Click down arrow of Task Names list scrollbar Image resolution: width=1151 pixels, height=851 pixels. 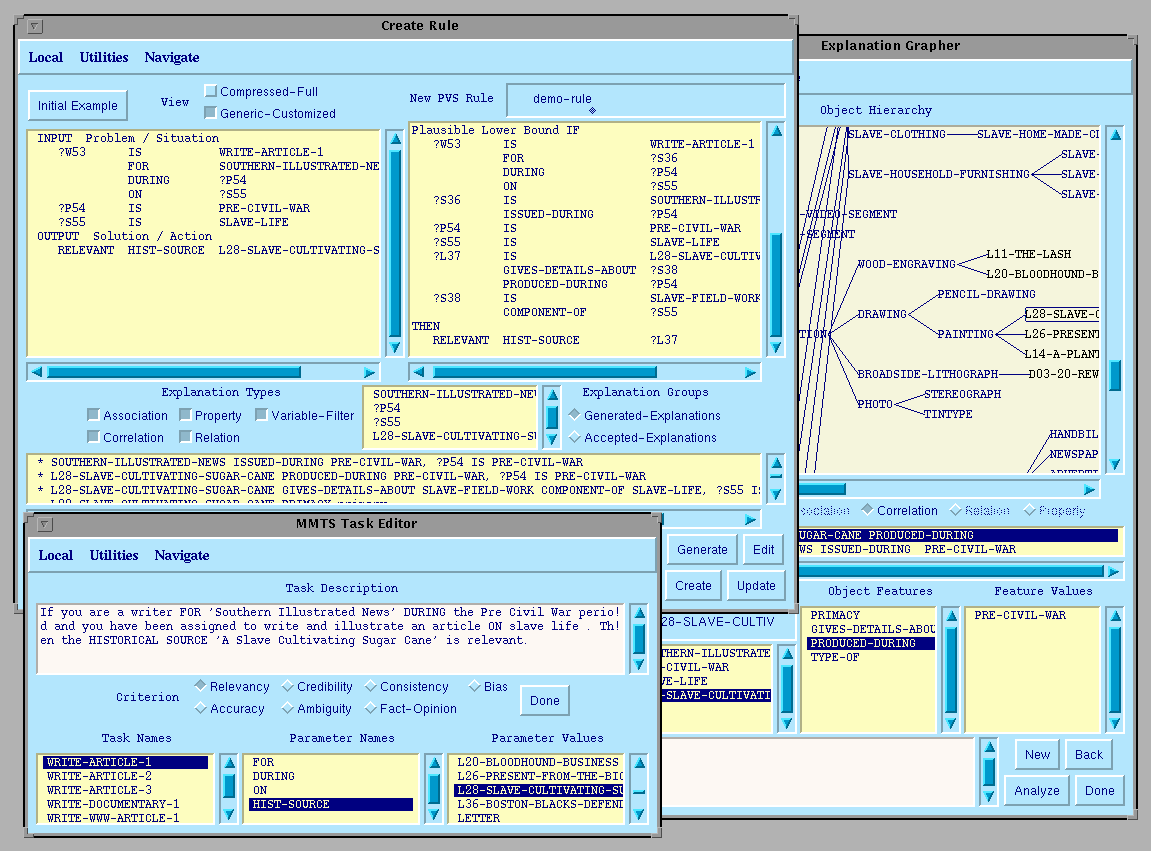coord(228,815)
